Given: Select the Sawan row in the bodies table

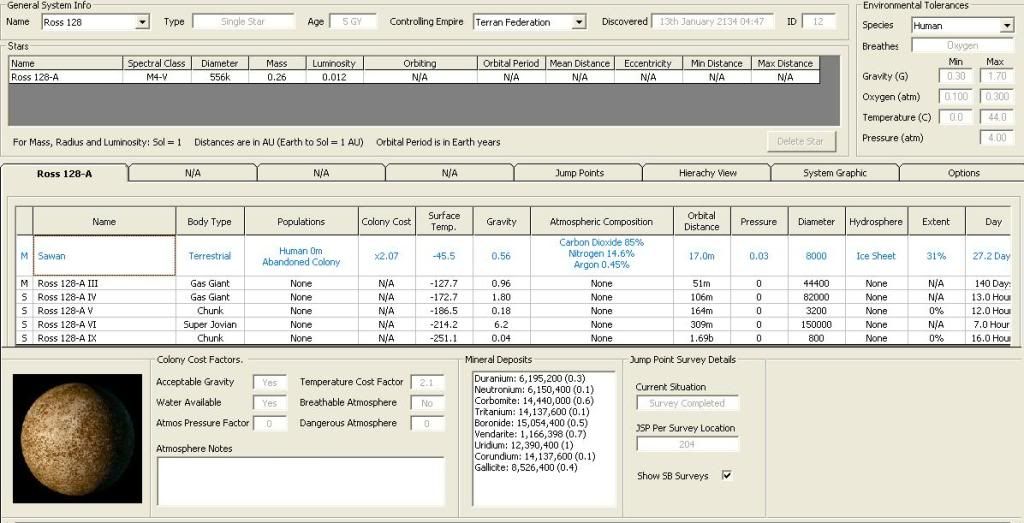Looking at the screenshot, I should [513, 256].
